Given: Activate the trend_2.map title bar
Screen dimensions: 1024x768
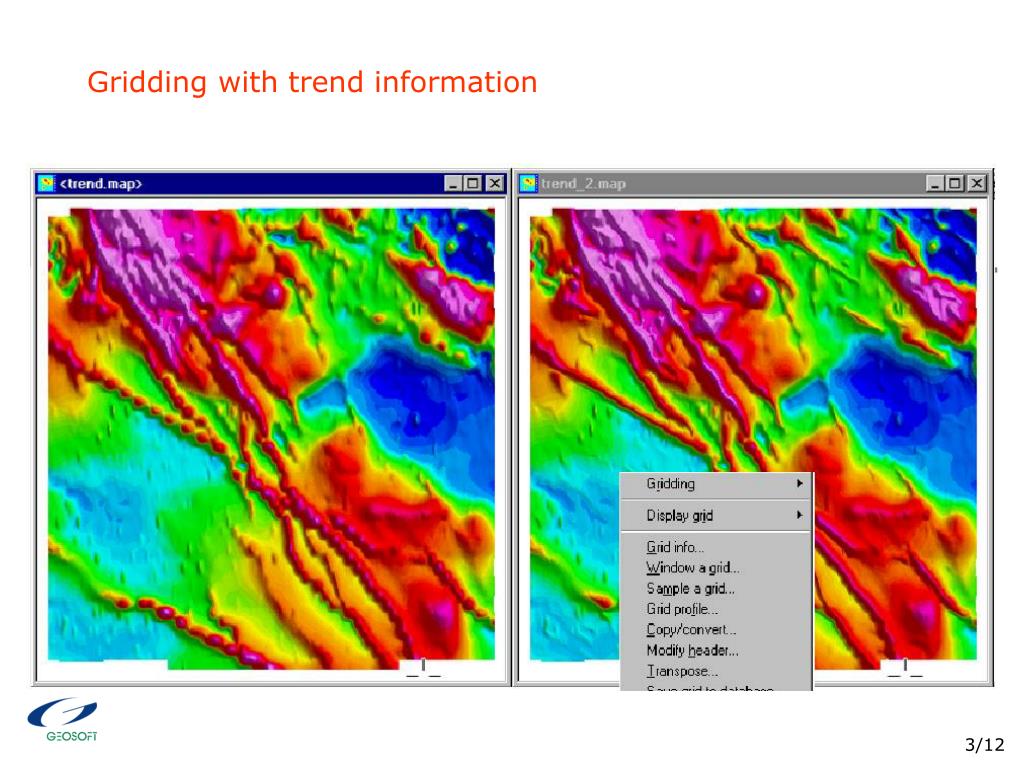Looking at the screenshot, I should pyautogui.click(x=754, y=184).
